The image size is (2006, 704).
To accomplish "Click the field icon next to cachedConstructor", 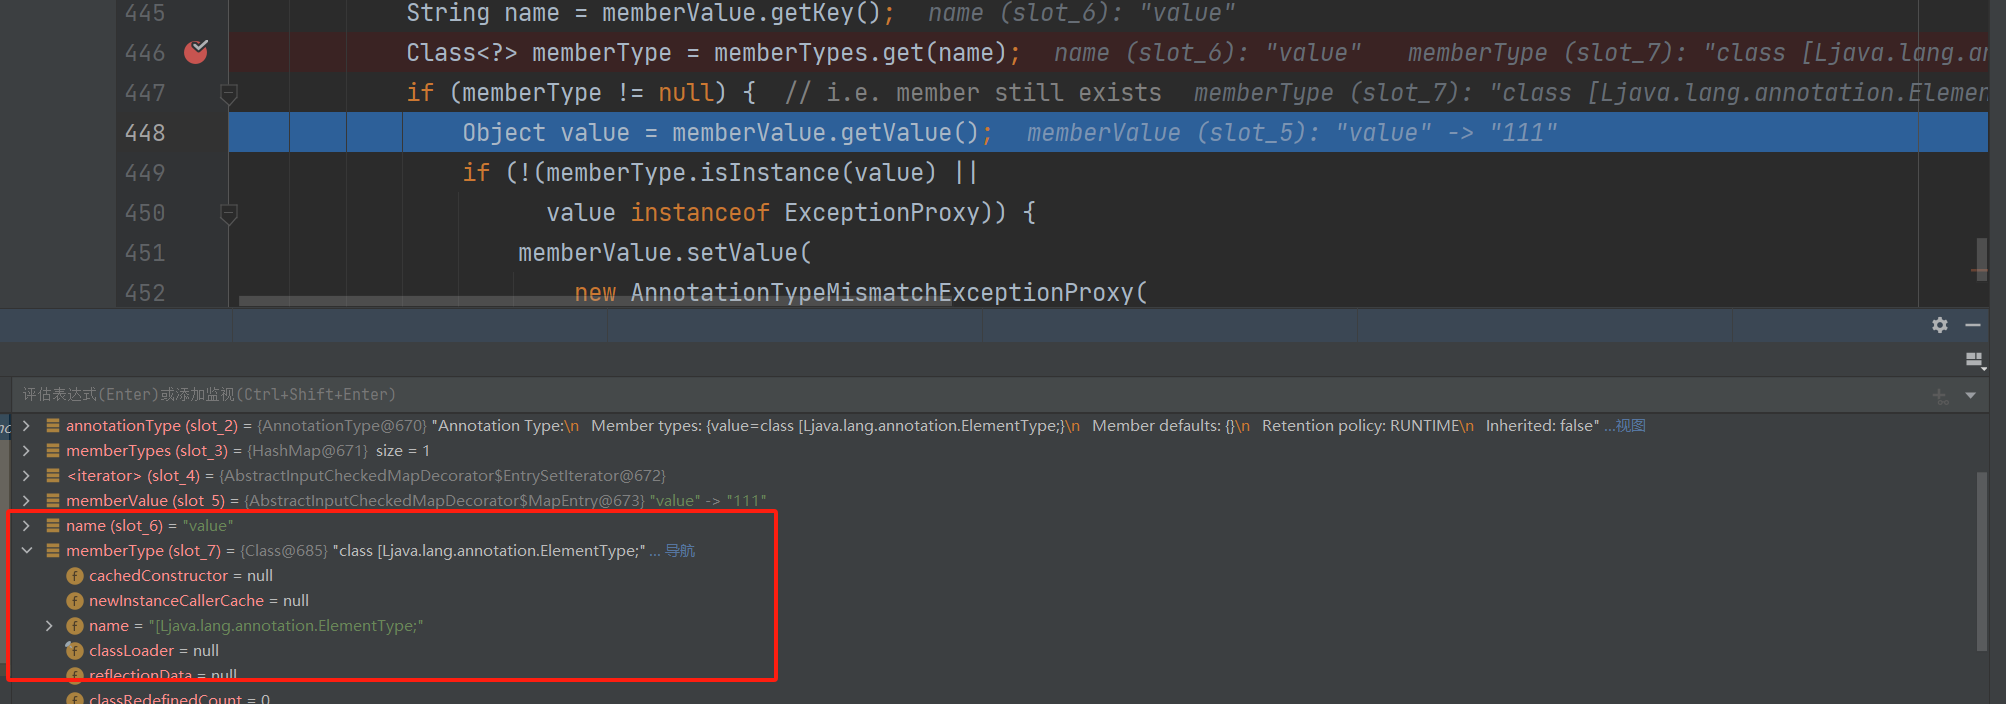I will click(x=75, y=576).
